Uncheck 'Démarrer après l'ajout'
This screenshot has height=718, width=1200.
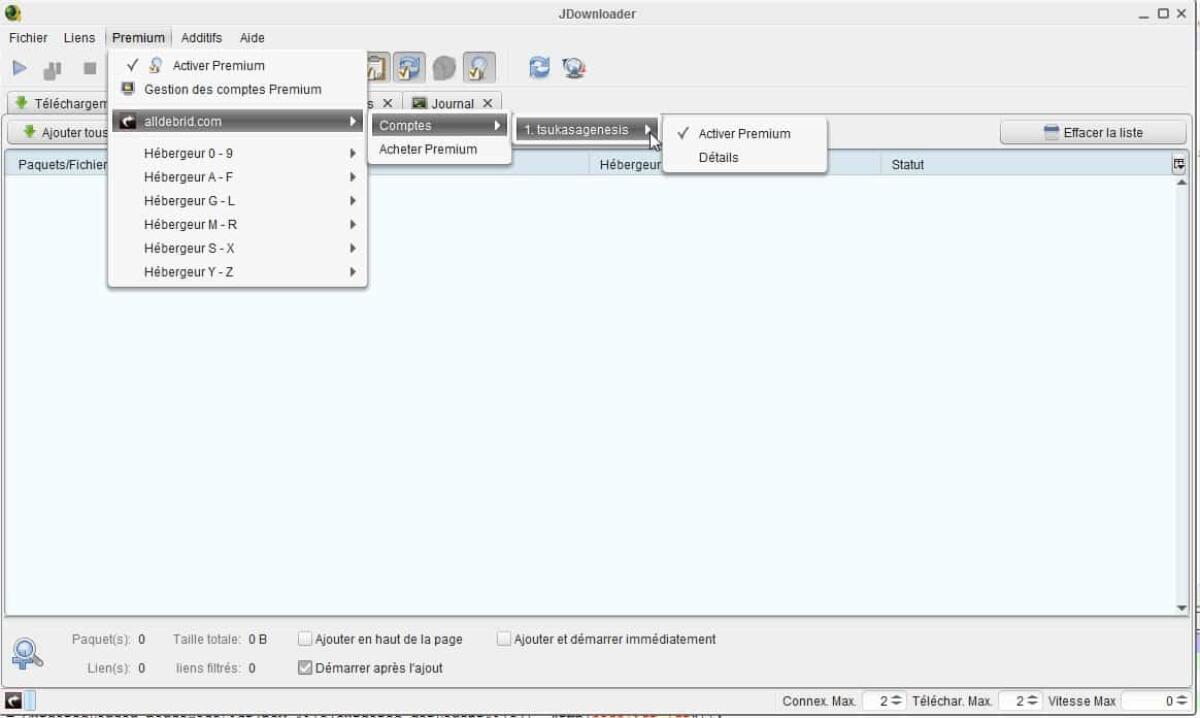pos(305,668)
